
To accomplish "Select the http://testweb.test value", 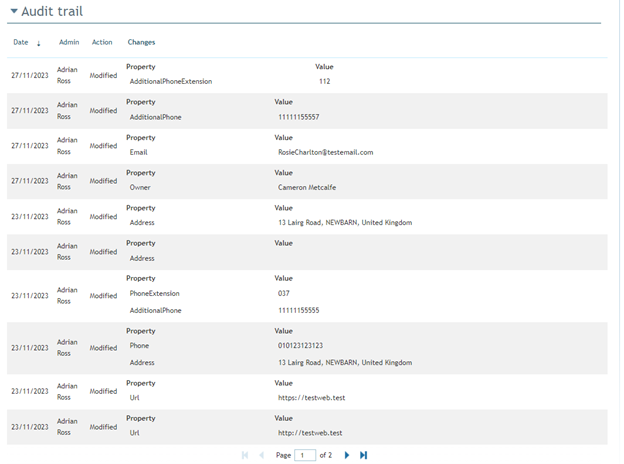I will coord(310,433).
